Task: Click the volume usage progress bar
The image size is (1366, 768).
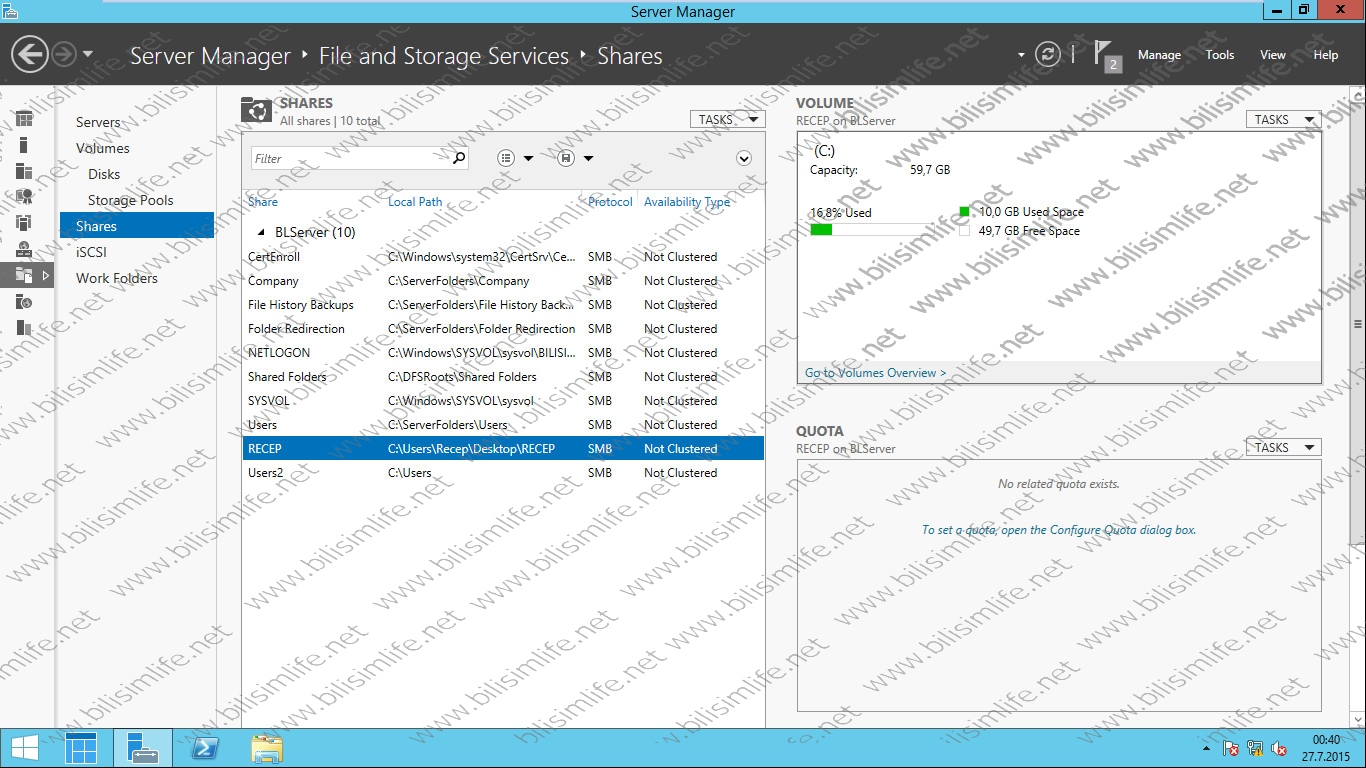Action: click(x=872, y=230)
